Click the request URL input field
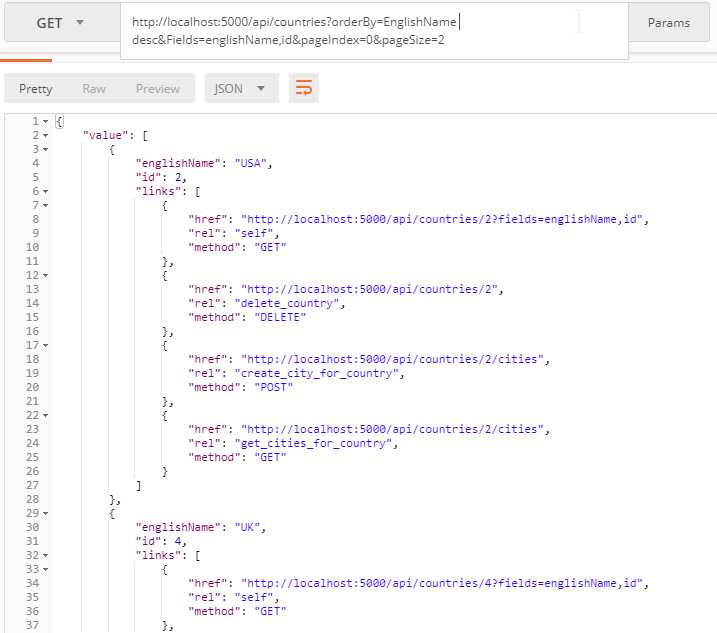Viewport: 717px width, 633px height. [x=374, y=31]
